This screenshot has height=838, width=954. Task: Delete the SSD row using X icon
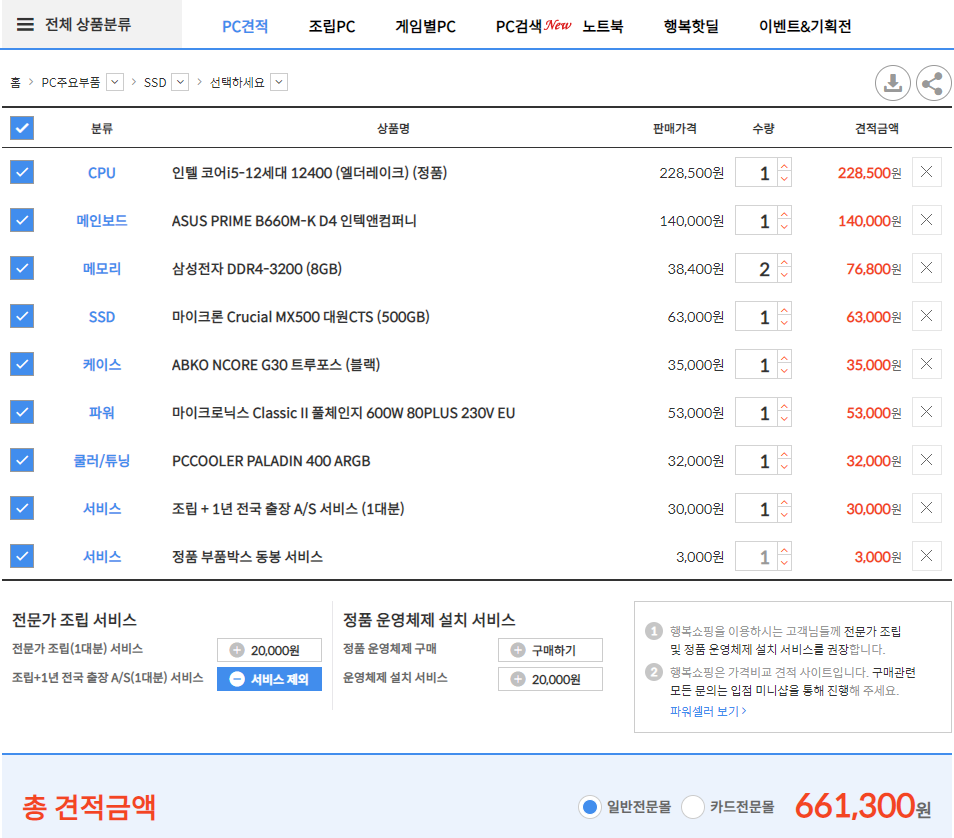tap(926, 316)
